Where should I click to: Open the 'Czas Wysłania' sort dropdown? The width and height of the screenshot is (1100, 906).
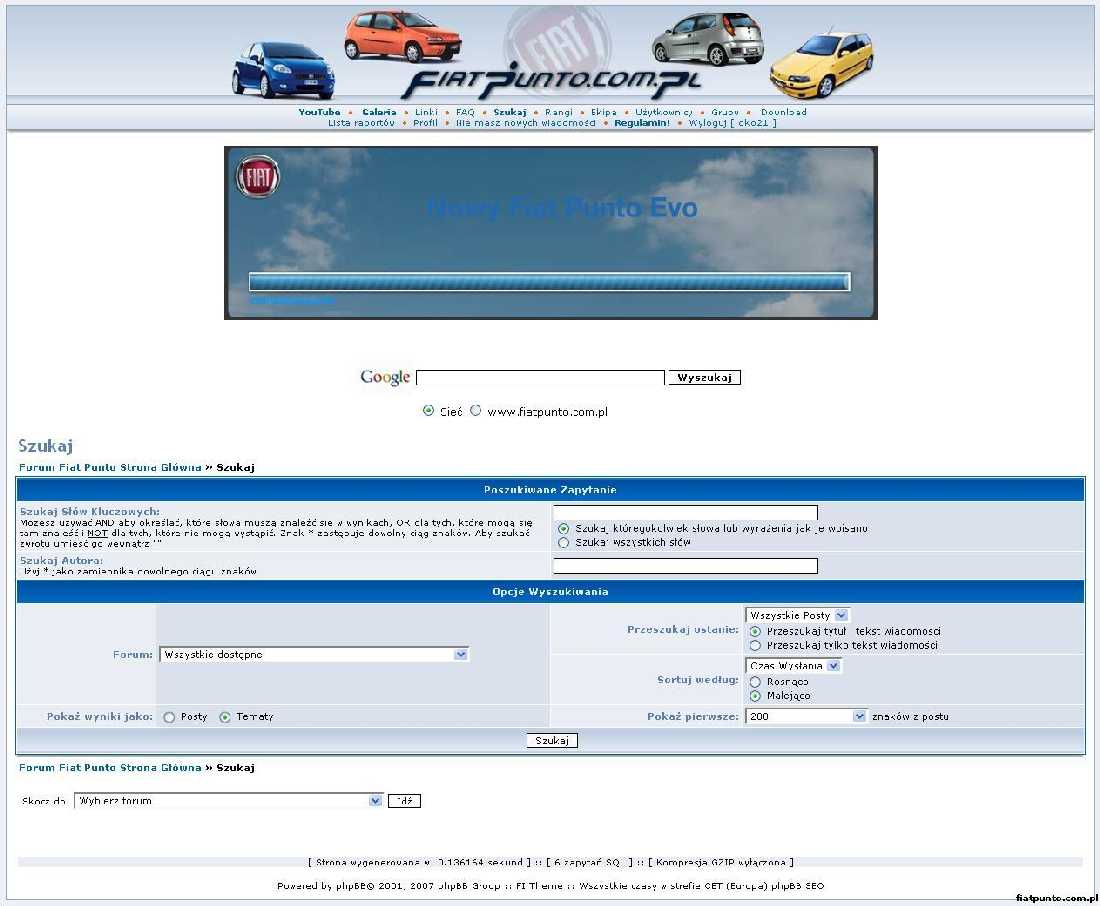coord(793,665)
